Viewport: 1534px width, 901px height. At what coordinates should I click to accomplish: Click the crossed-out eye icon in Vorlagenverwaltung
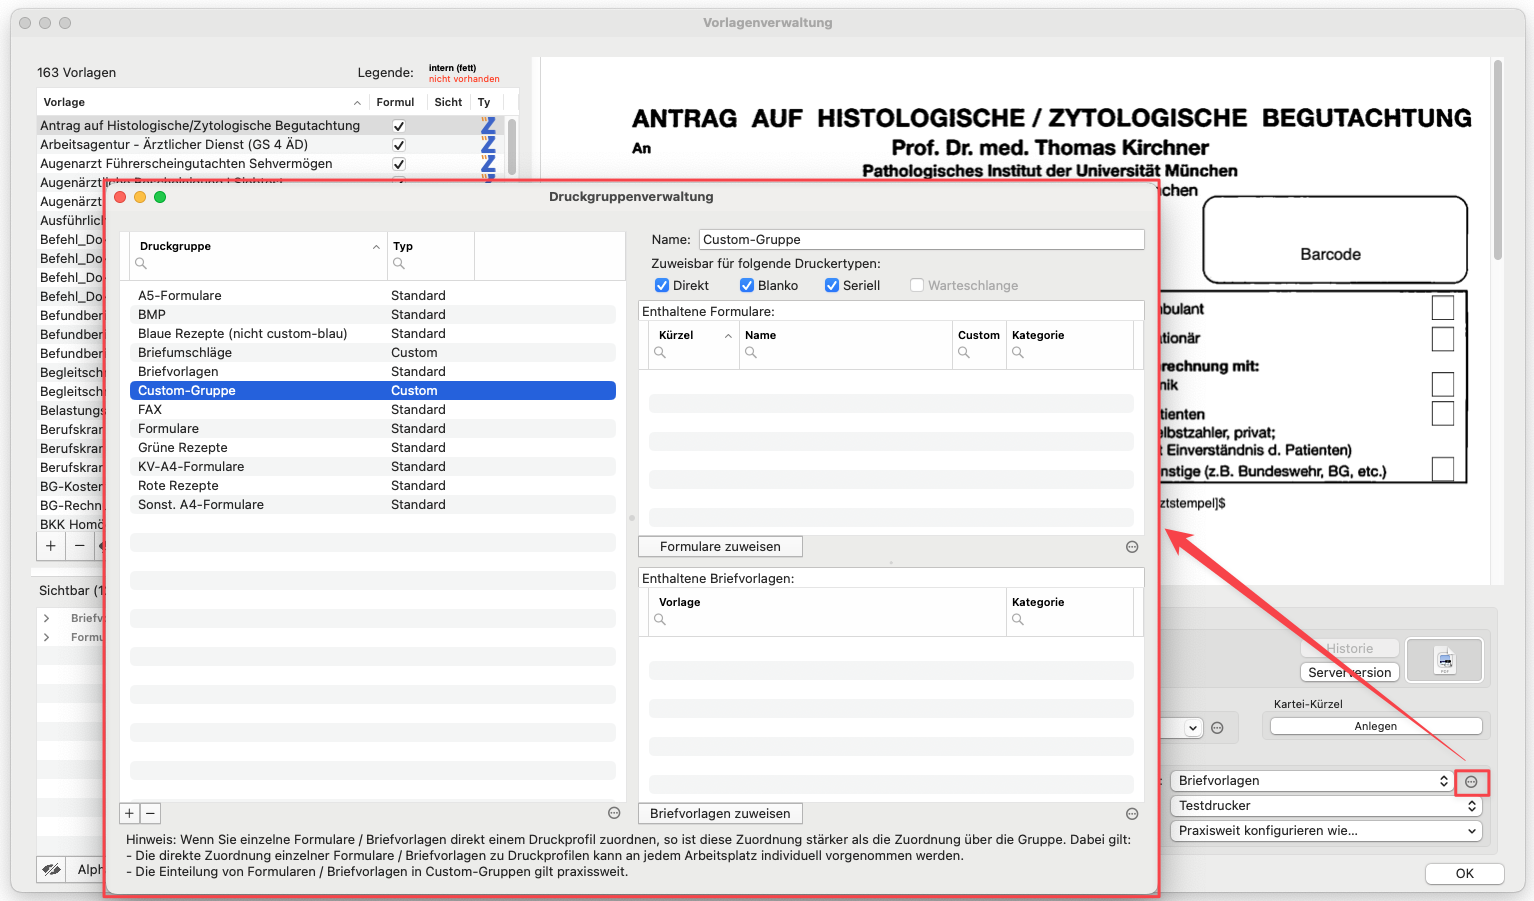(51, 870)
